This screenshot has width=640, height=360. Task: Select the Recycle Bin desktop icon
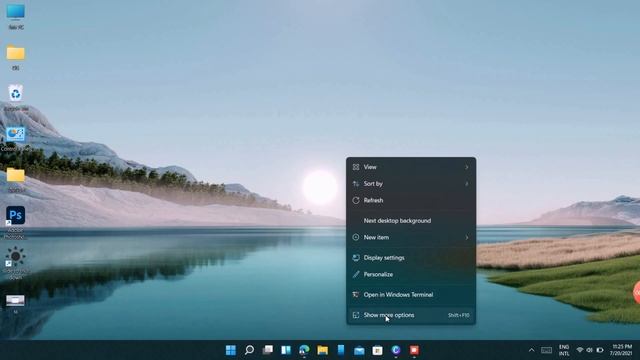tap(16, 97)
